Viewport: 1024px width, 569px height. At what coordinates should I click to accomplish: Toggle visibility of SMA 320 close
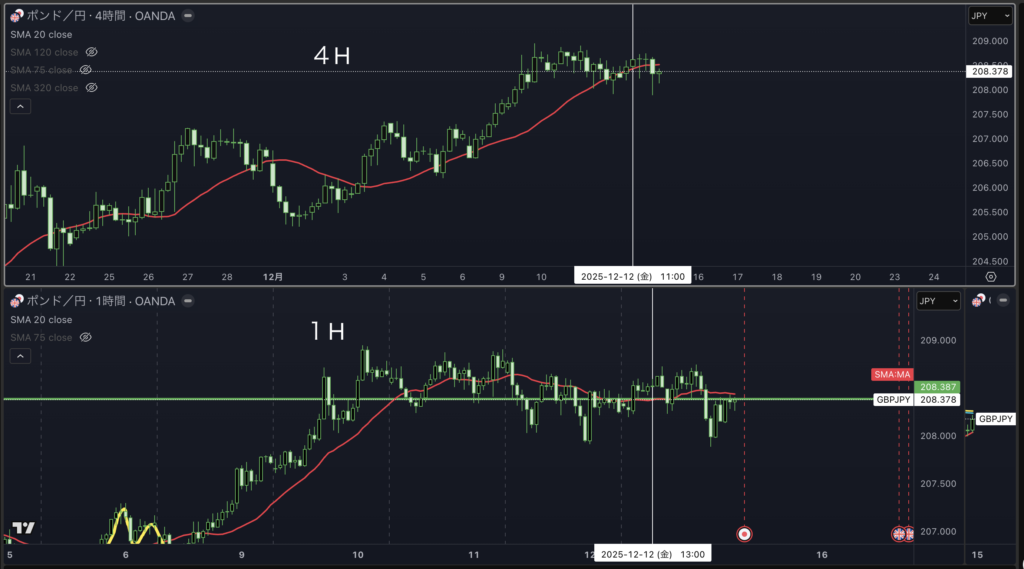click(91, 88)
